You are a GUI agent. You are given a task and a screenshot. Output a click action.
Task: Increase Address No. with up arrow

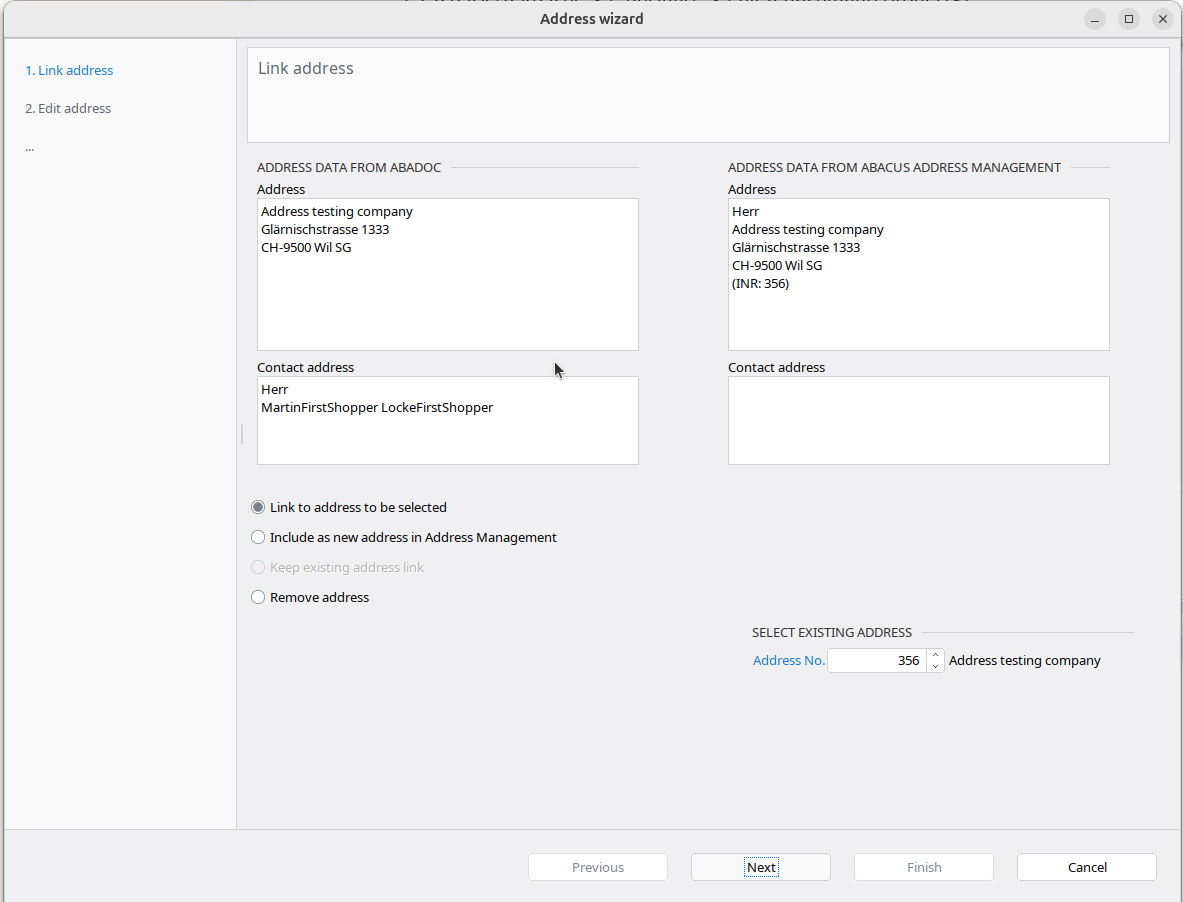935,655
